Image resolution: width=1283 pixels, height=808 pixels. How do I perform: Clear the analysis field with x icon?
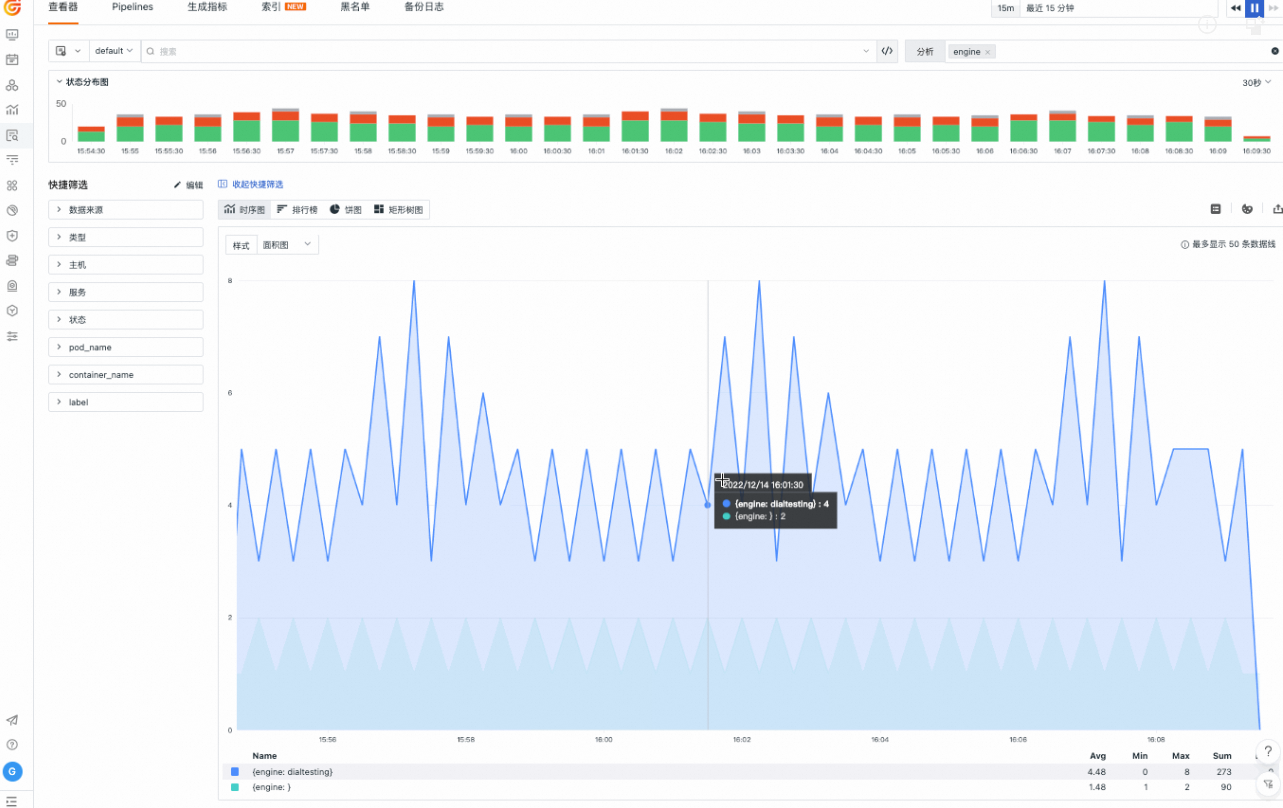[x=1275, y=51]
